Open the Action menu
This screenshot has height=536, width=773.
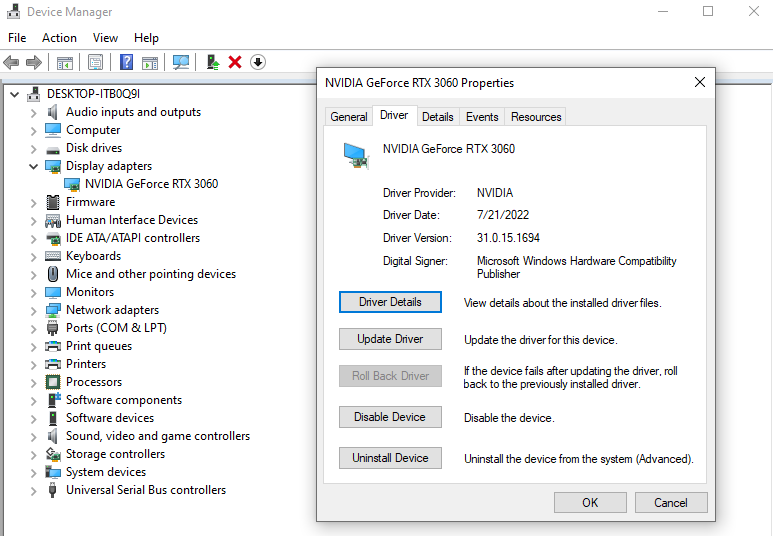[x=59, y=38]
